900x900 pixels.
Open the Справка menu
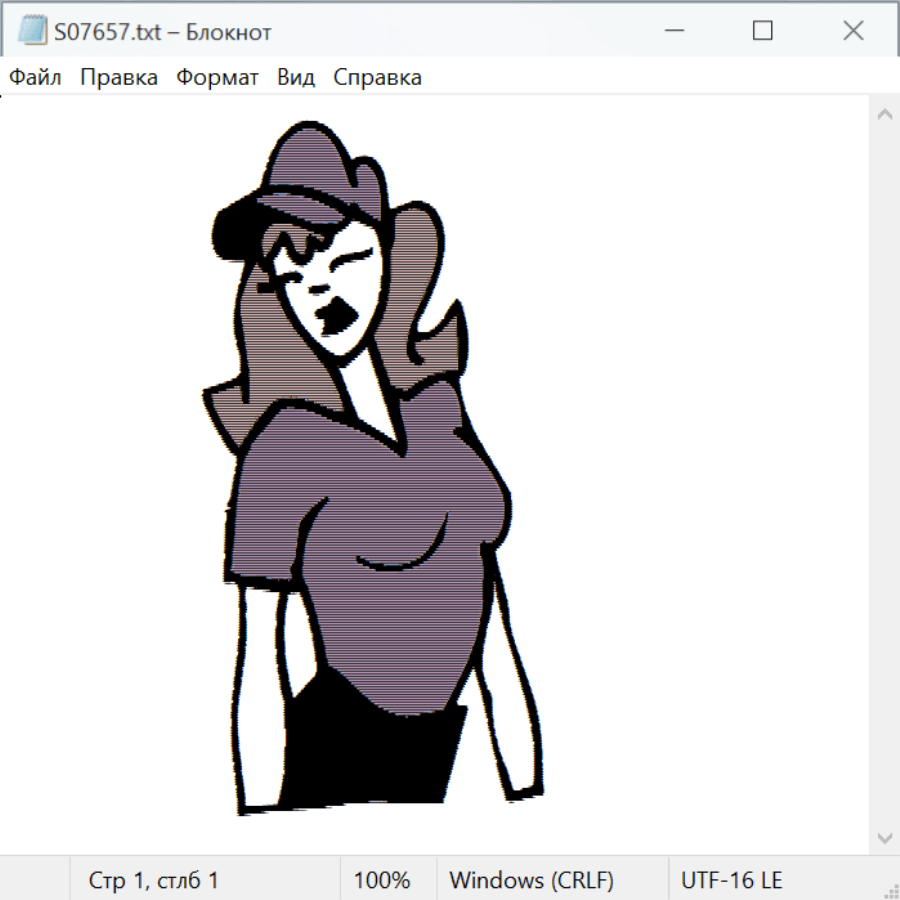[x=377, y=78]
